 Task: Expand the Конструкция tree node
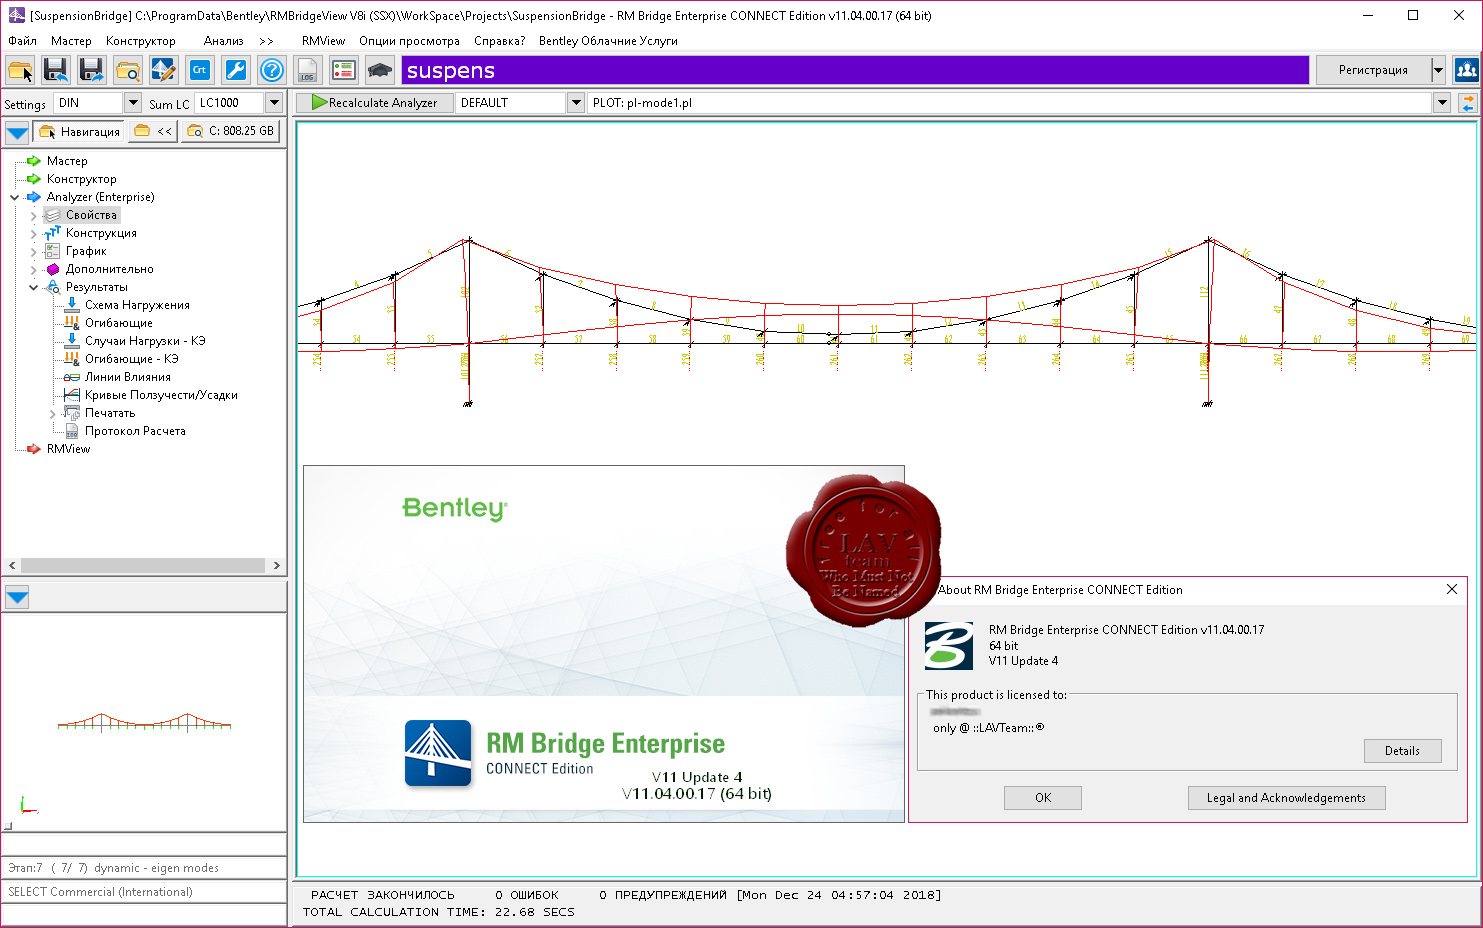33,233
